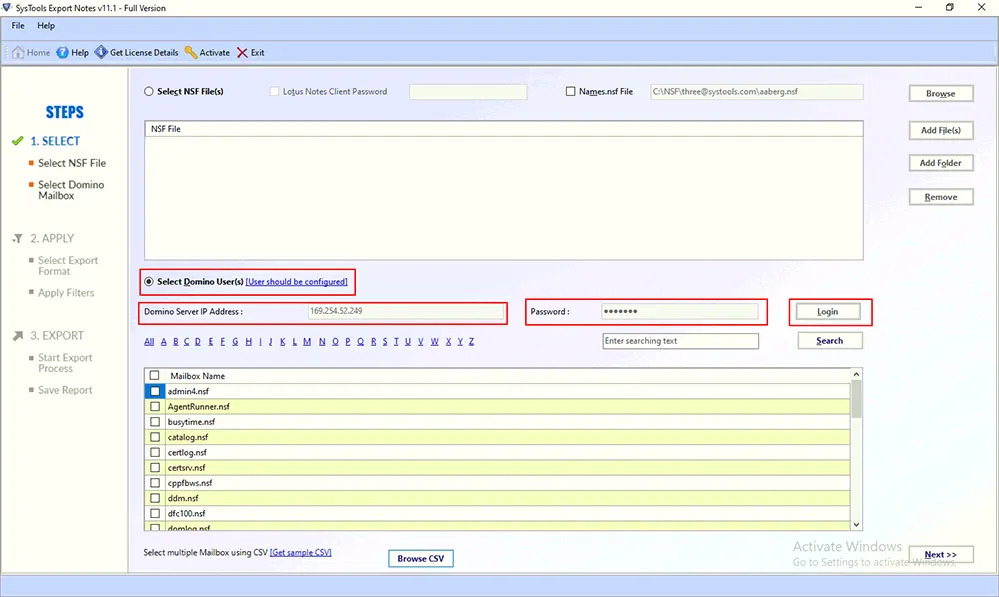Select the '1. SELECT' step
The image size is (999, 597).
(x=55, y=141)
